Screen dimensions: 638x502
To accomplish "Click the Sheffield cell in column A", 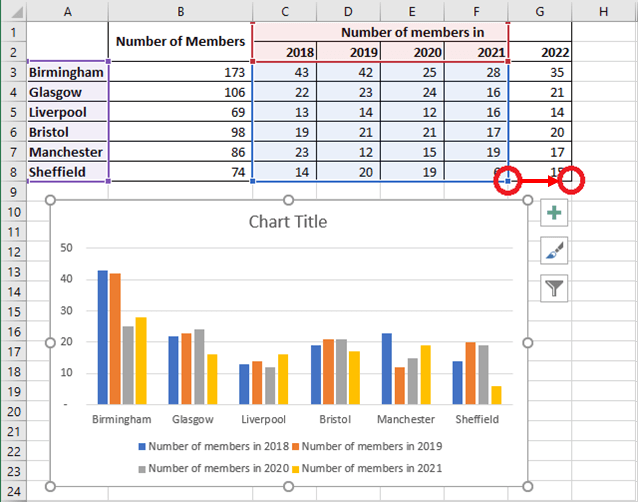I will 68,172.
